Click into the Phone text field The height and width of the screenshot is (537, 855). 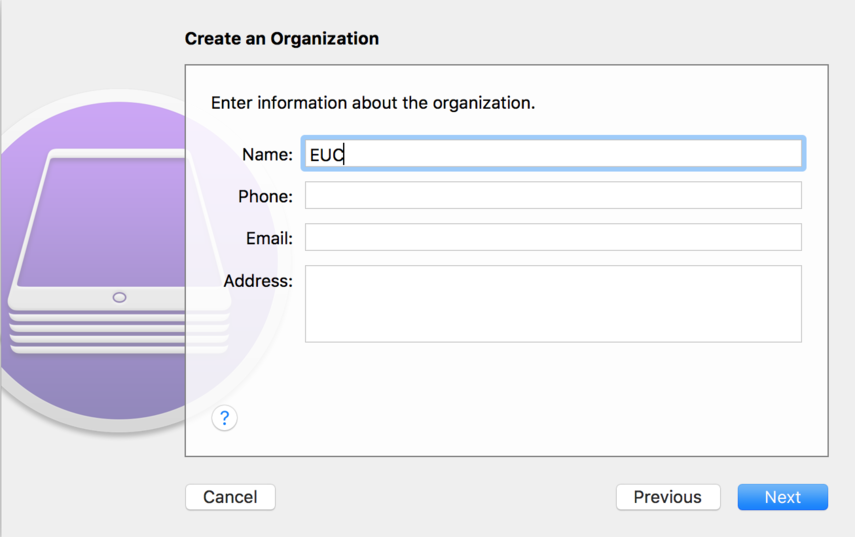pyautogui.click(x=553, y=196)
